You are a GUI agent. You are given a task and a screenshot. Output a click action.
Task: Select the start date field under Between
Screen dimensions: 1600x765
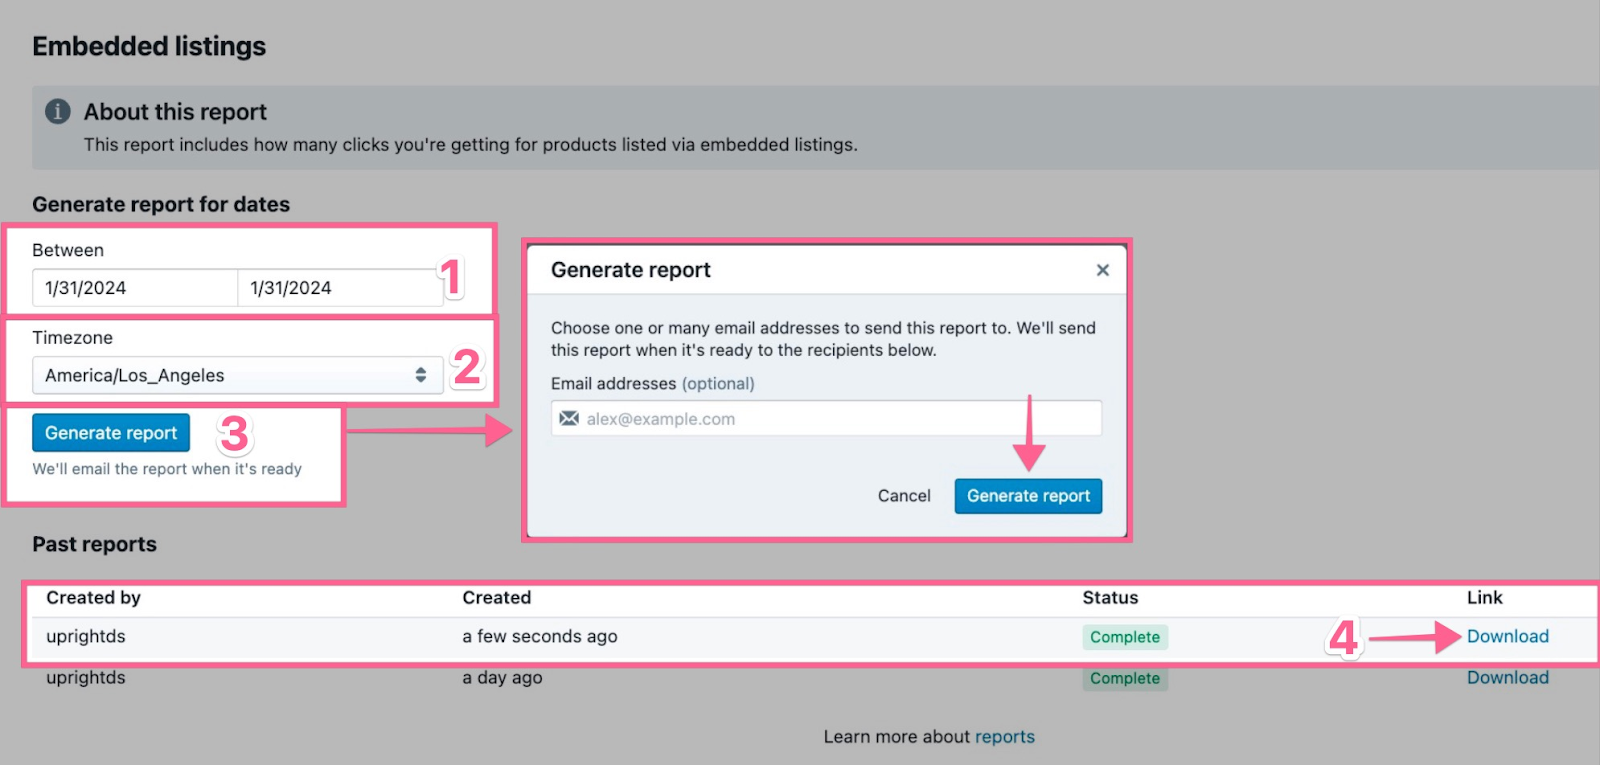click(x=134, y=288)
